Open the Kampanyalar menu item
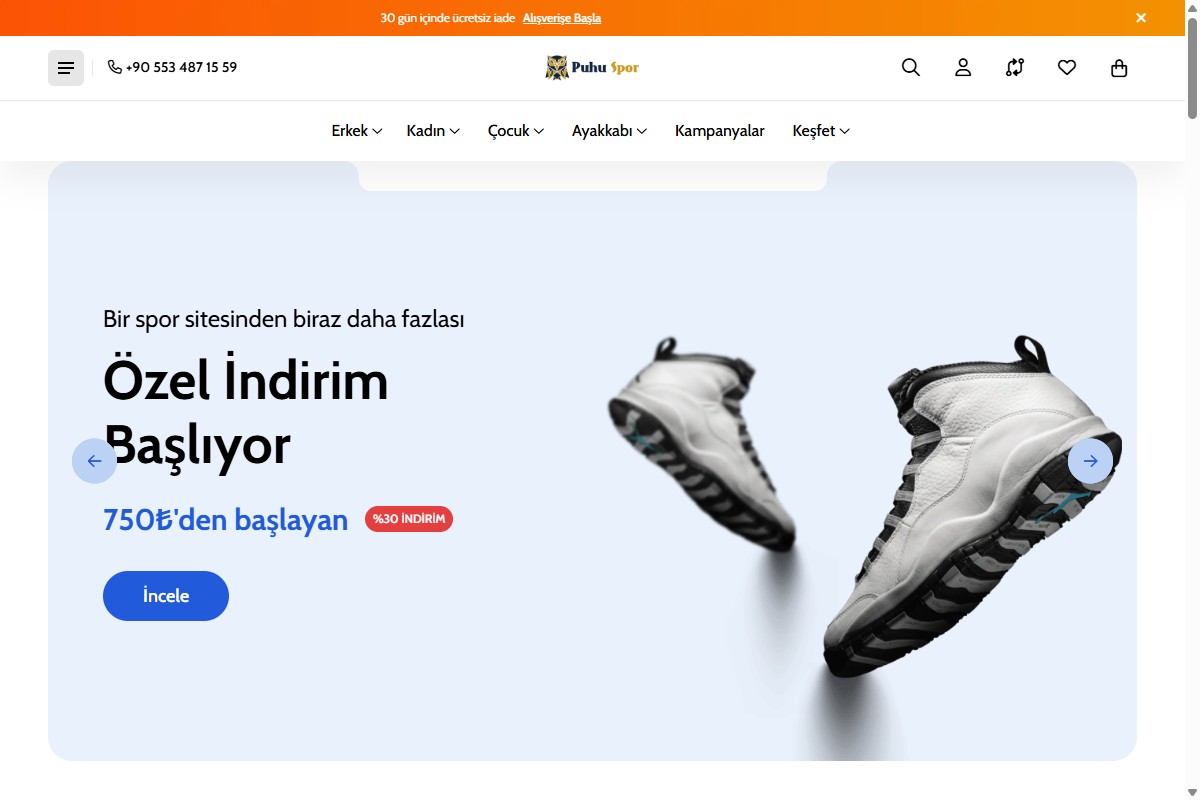This screenshot has width=1200, height=800. pos(720,131)
